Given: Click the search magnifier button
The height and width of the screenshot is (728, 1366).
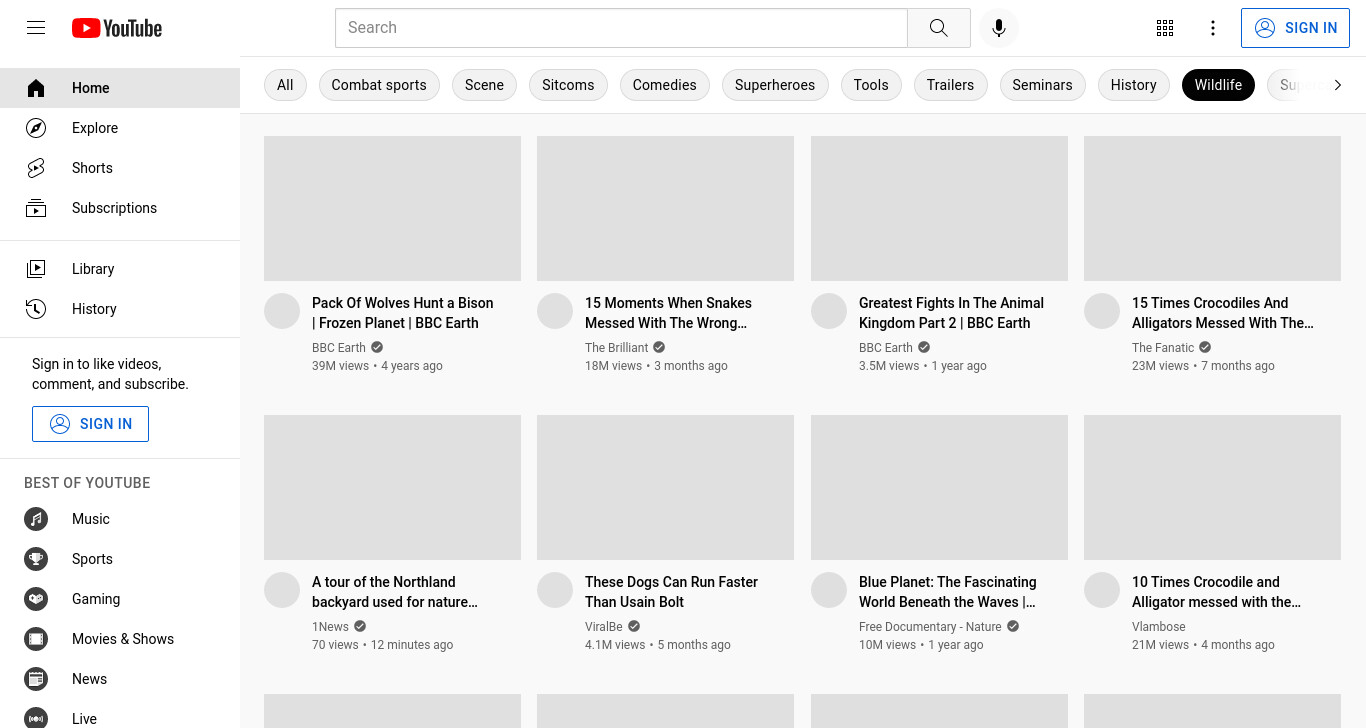Looking at the screenshot, I should (938, 28).
